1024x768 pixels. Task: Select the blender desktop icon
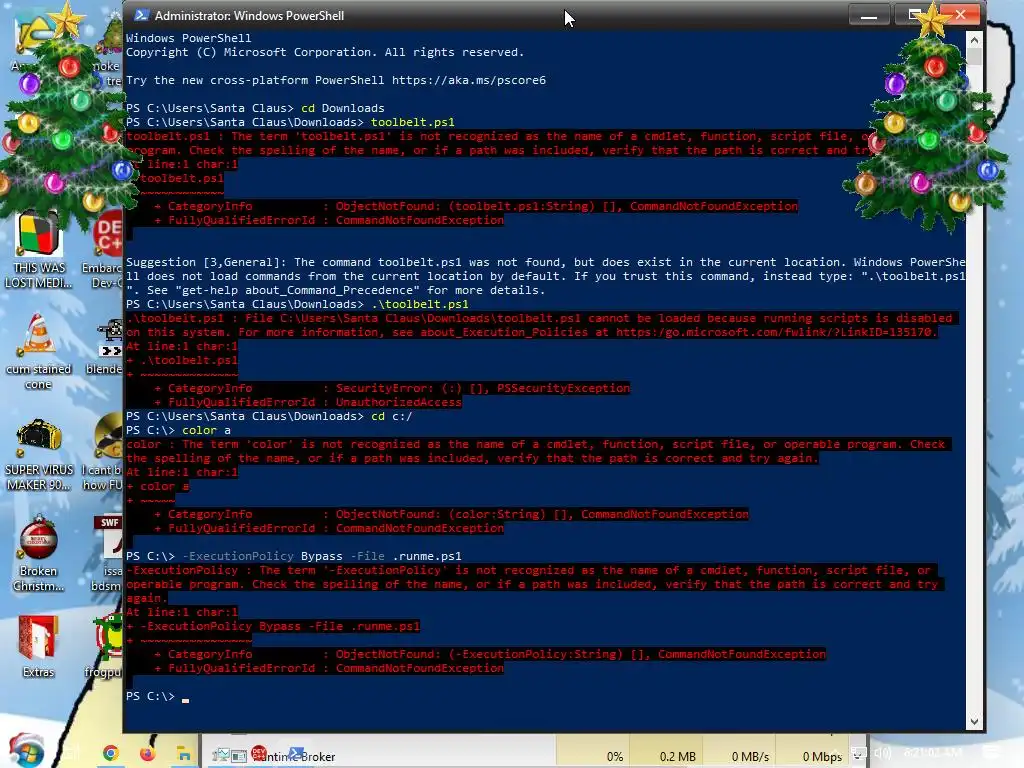tap(106, 349)
